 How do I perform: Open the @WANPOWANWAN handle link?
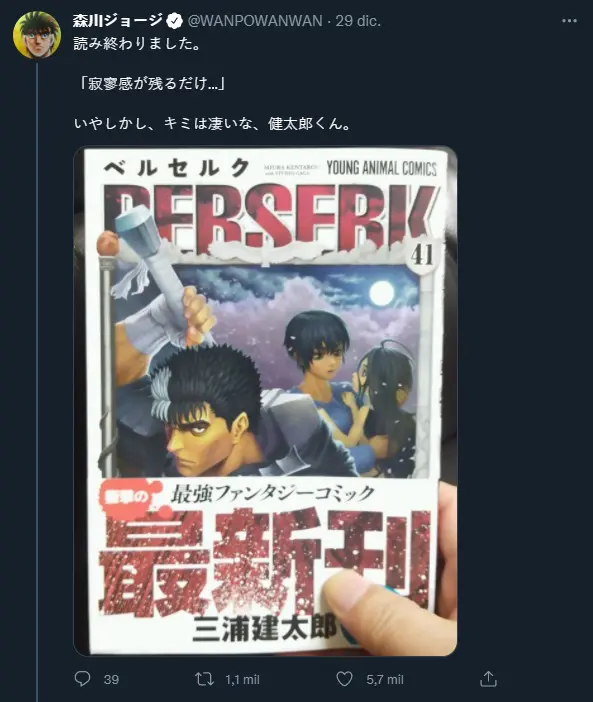click(x=254, y=21)
